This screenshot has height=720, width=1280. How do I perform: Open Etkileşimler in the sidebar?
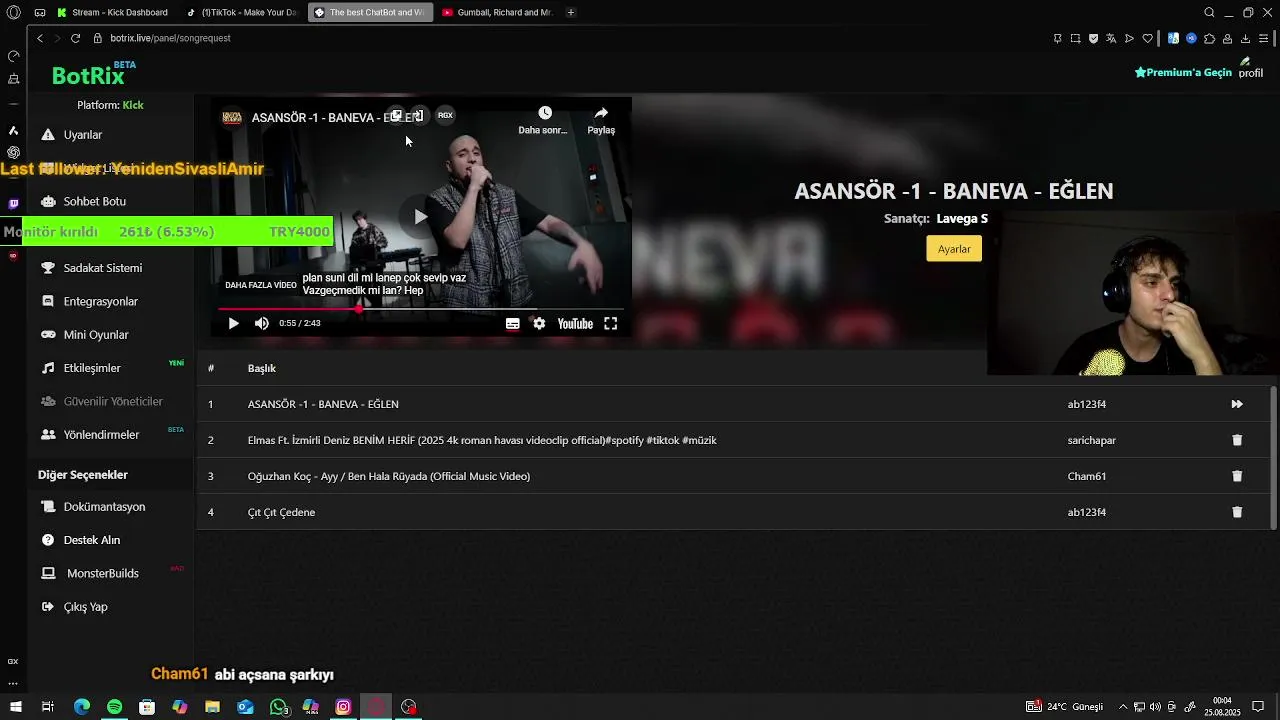coord(91,368)
